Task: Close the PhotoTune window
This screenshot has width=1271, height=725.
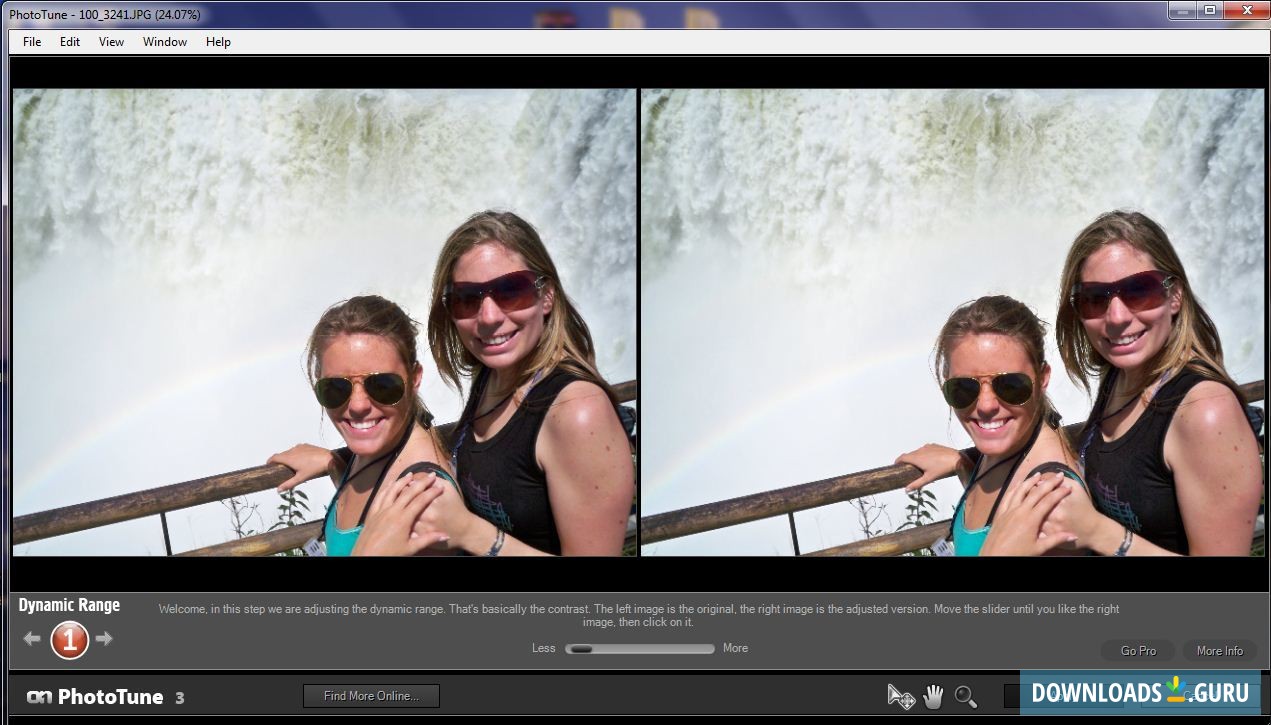Action: point(1246,9)
